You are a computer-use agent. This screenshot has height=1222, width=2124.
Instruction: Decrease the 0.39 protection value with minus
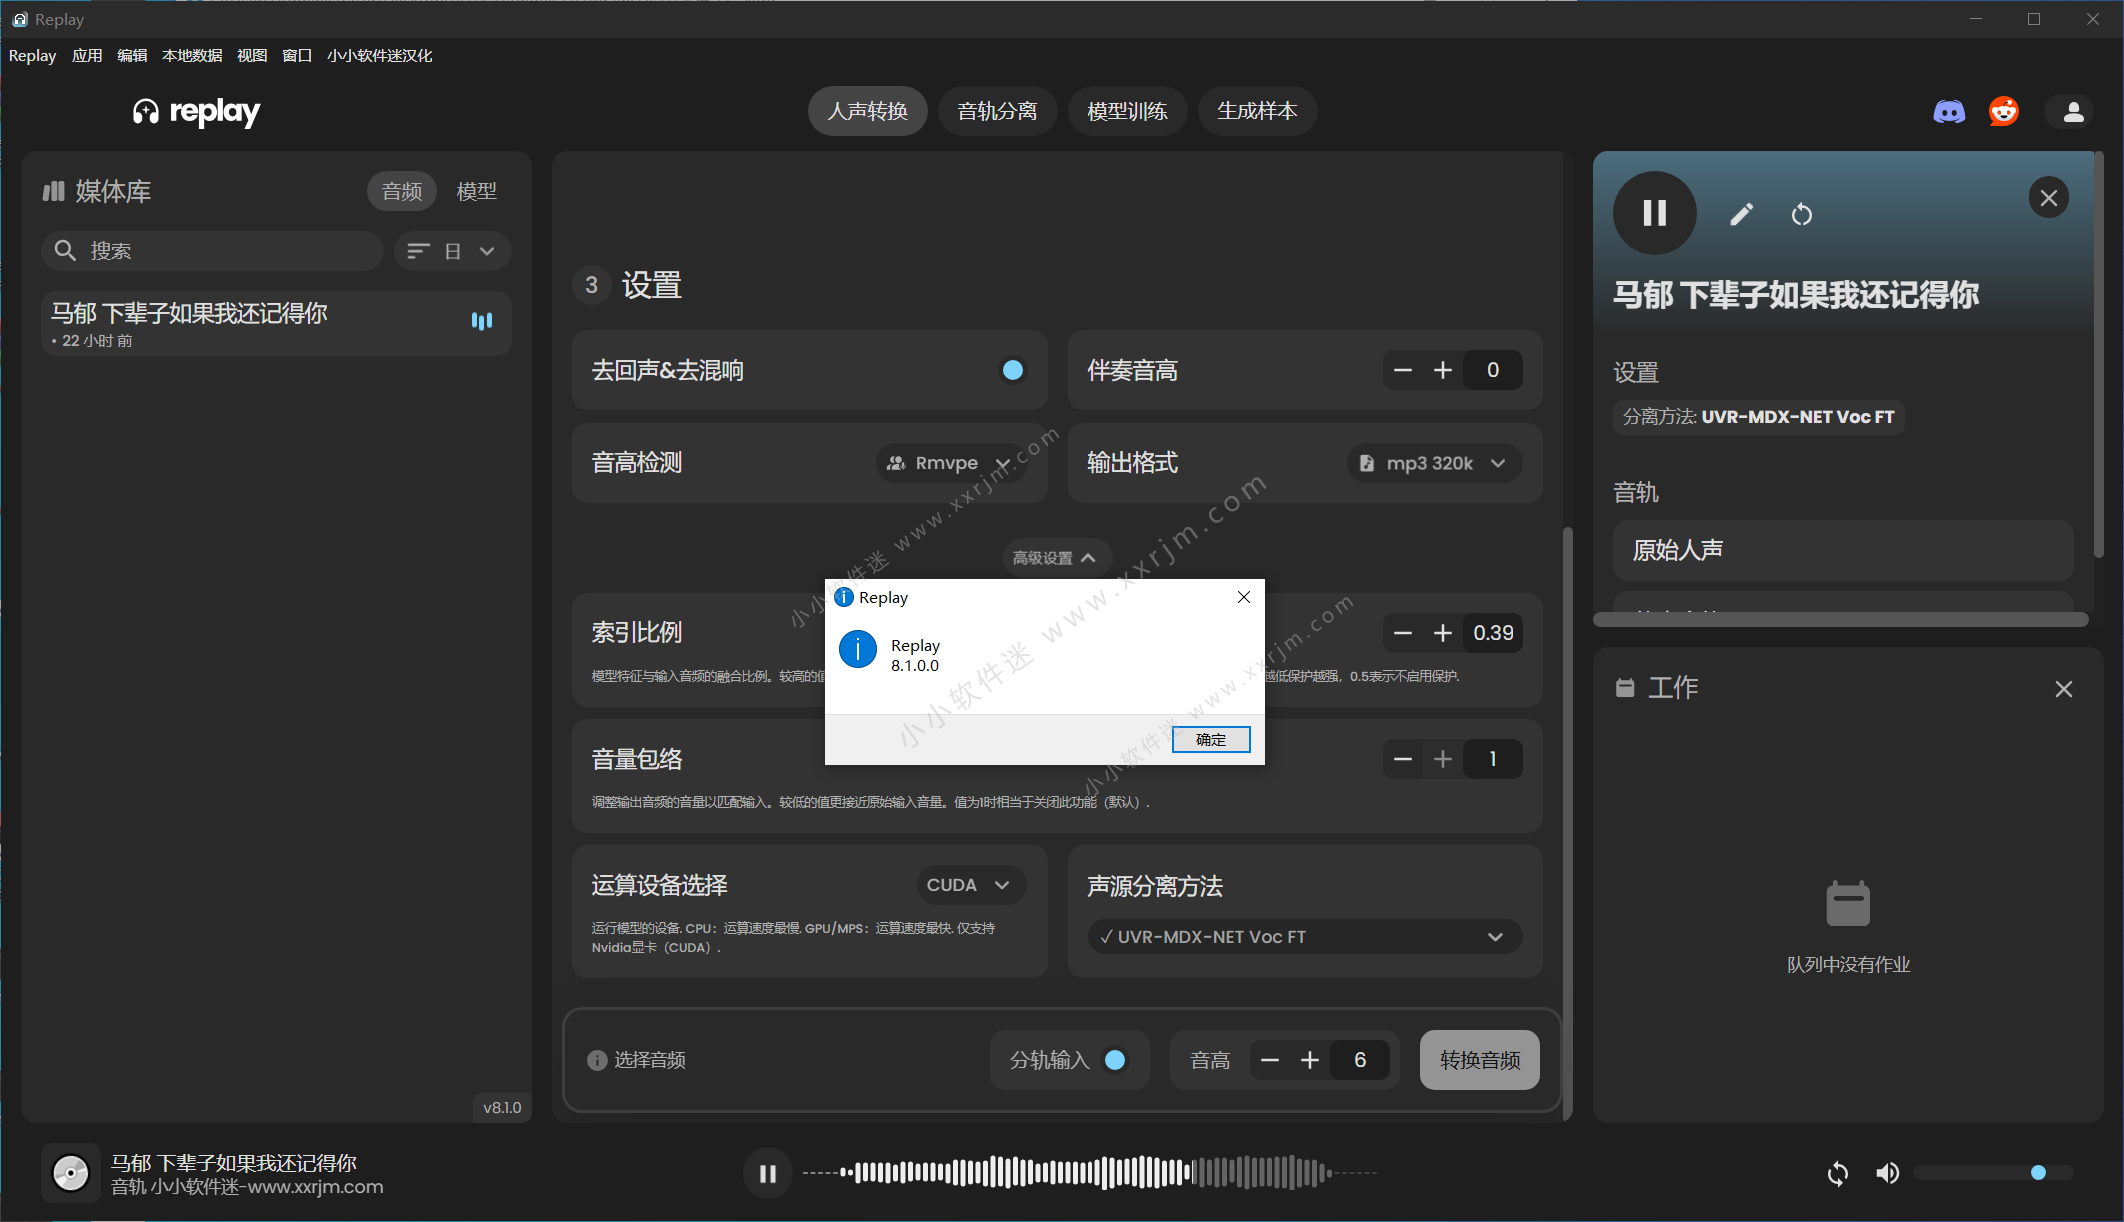pos(1403,634)
